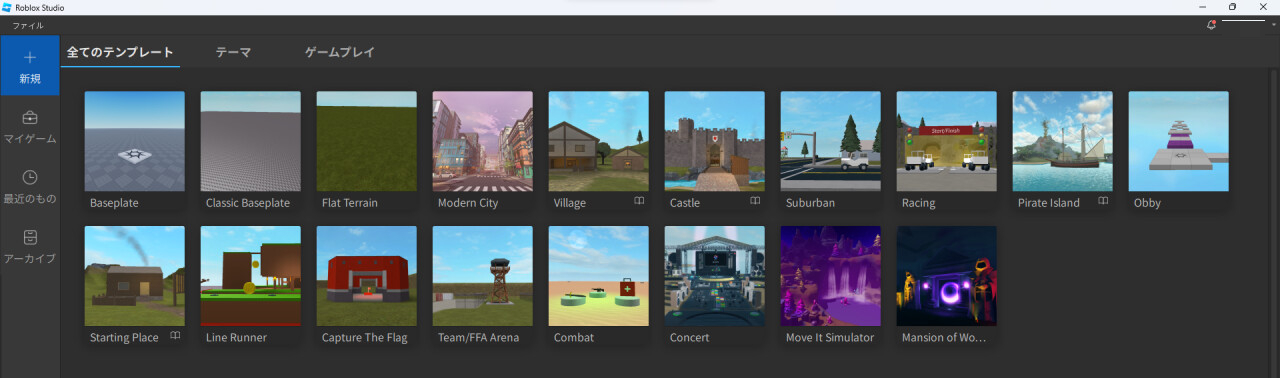The height and width of the screenshot is (378, 1280).
Task: Switch to ゲームプレイ tab
Action: pyautogui.click(x=340, y=52)
